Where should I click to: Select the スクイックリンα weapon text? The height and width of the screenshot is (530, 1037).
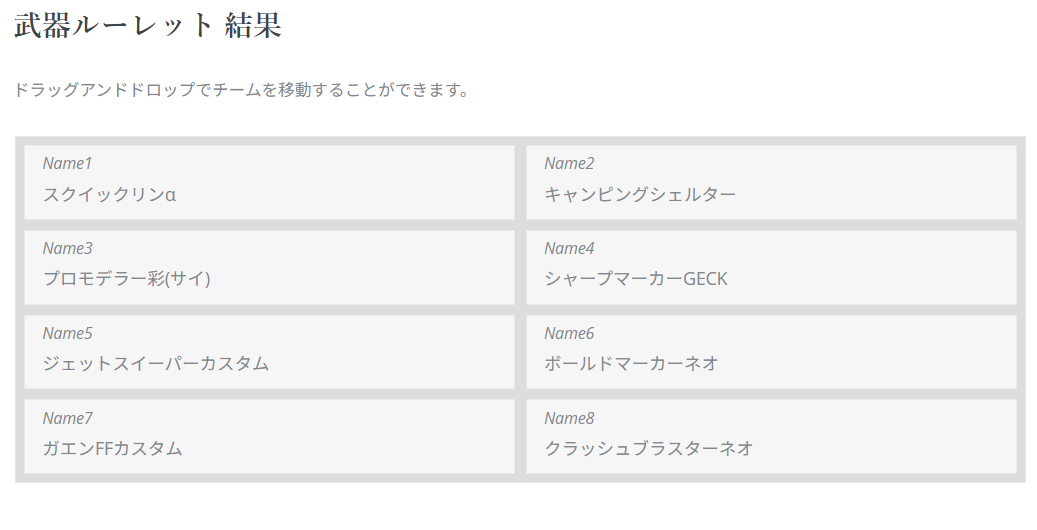pos(109,194)
